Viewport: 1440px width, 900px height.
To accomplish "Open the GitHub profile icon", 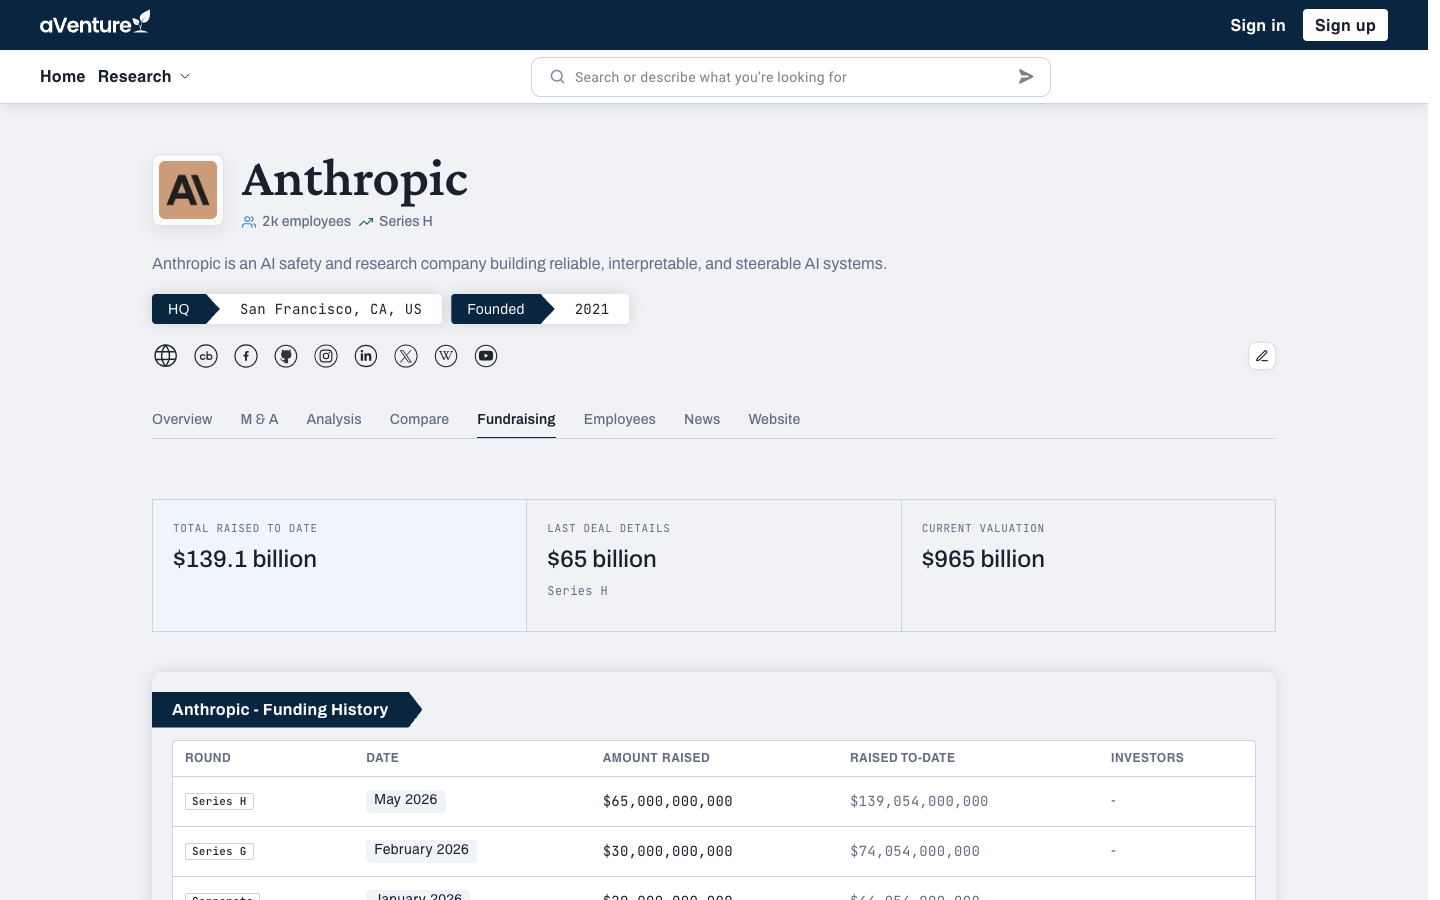I will 286,356.
